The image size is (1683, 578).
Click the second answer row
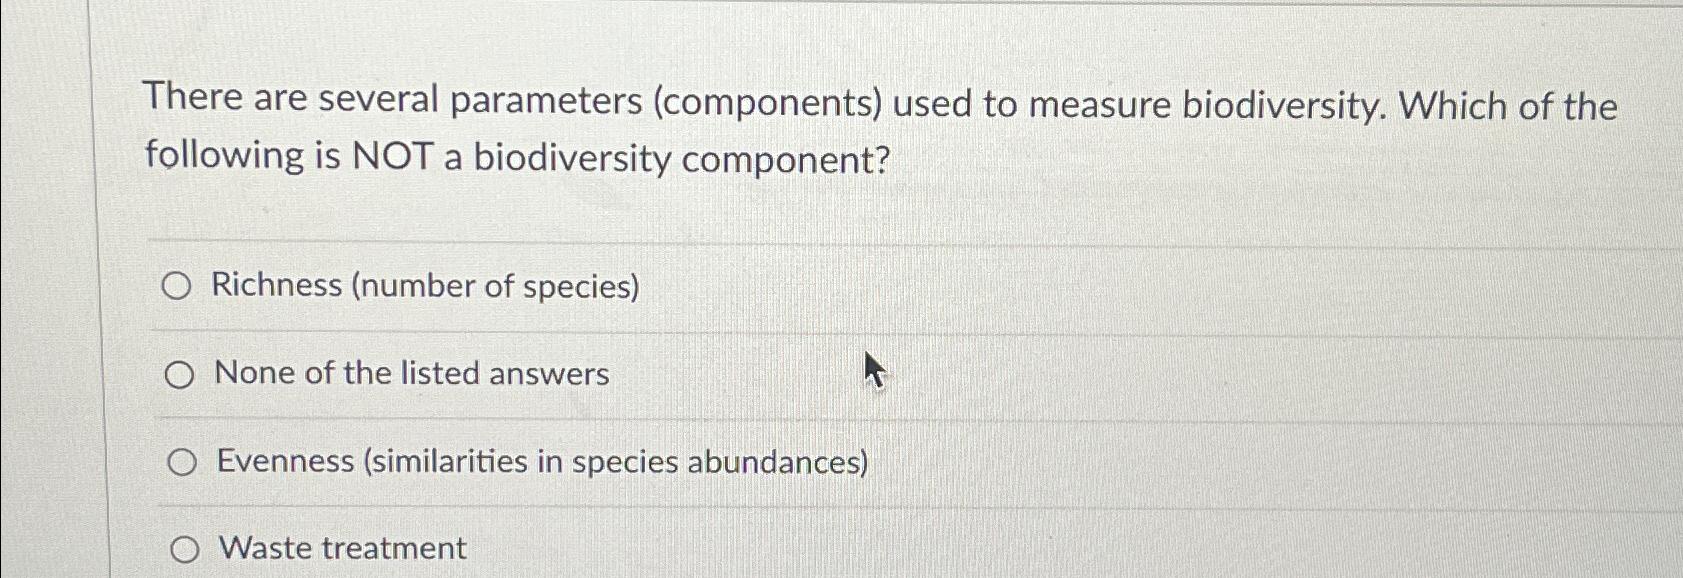700,375
